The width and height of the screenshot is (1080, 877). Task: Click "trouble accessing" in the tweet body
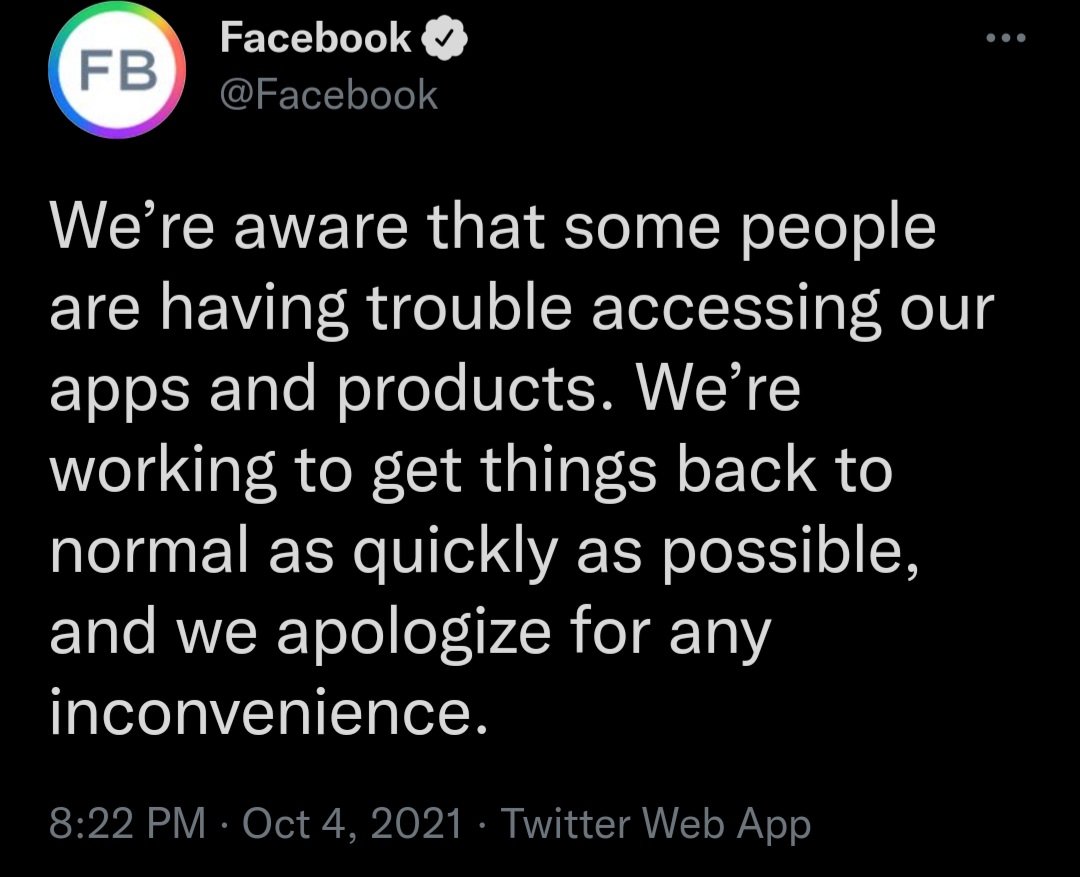pyautogui.click(x=623, y=309)
